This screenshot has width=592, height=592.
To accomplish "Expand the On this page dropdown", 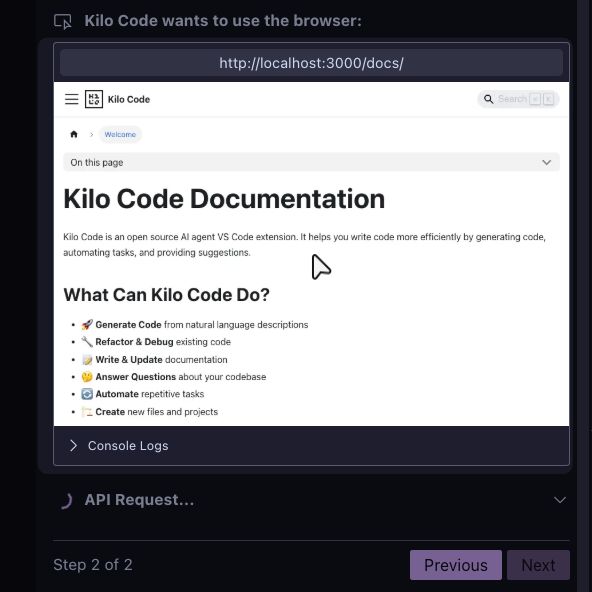I will point(311,162).
